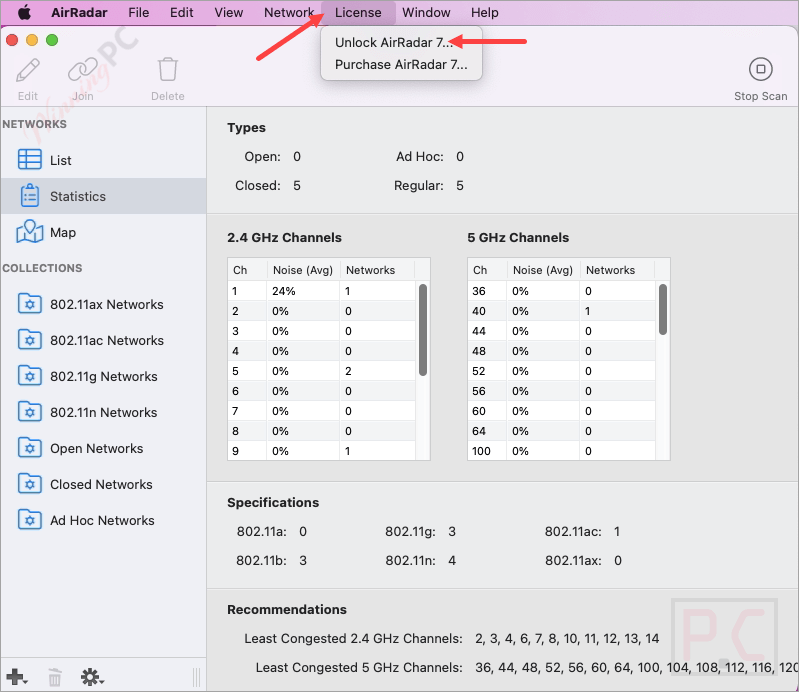Click the sidebar resize handle at bottom
This screenshot has height=692, width=799.
point(197,677)
